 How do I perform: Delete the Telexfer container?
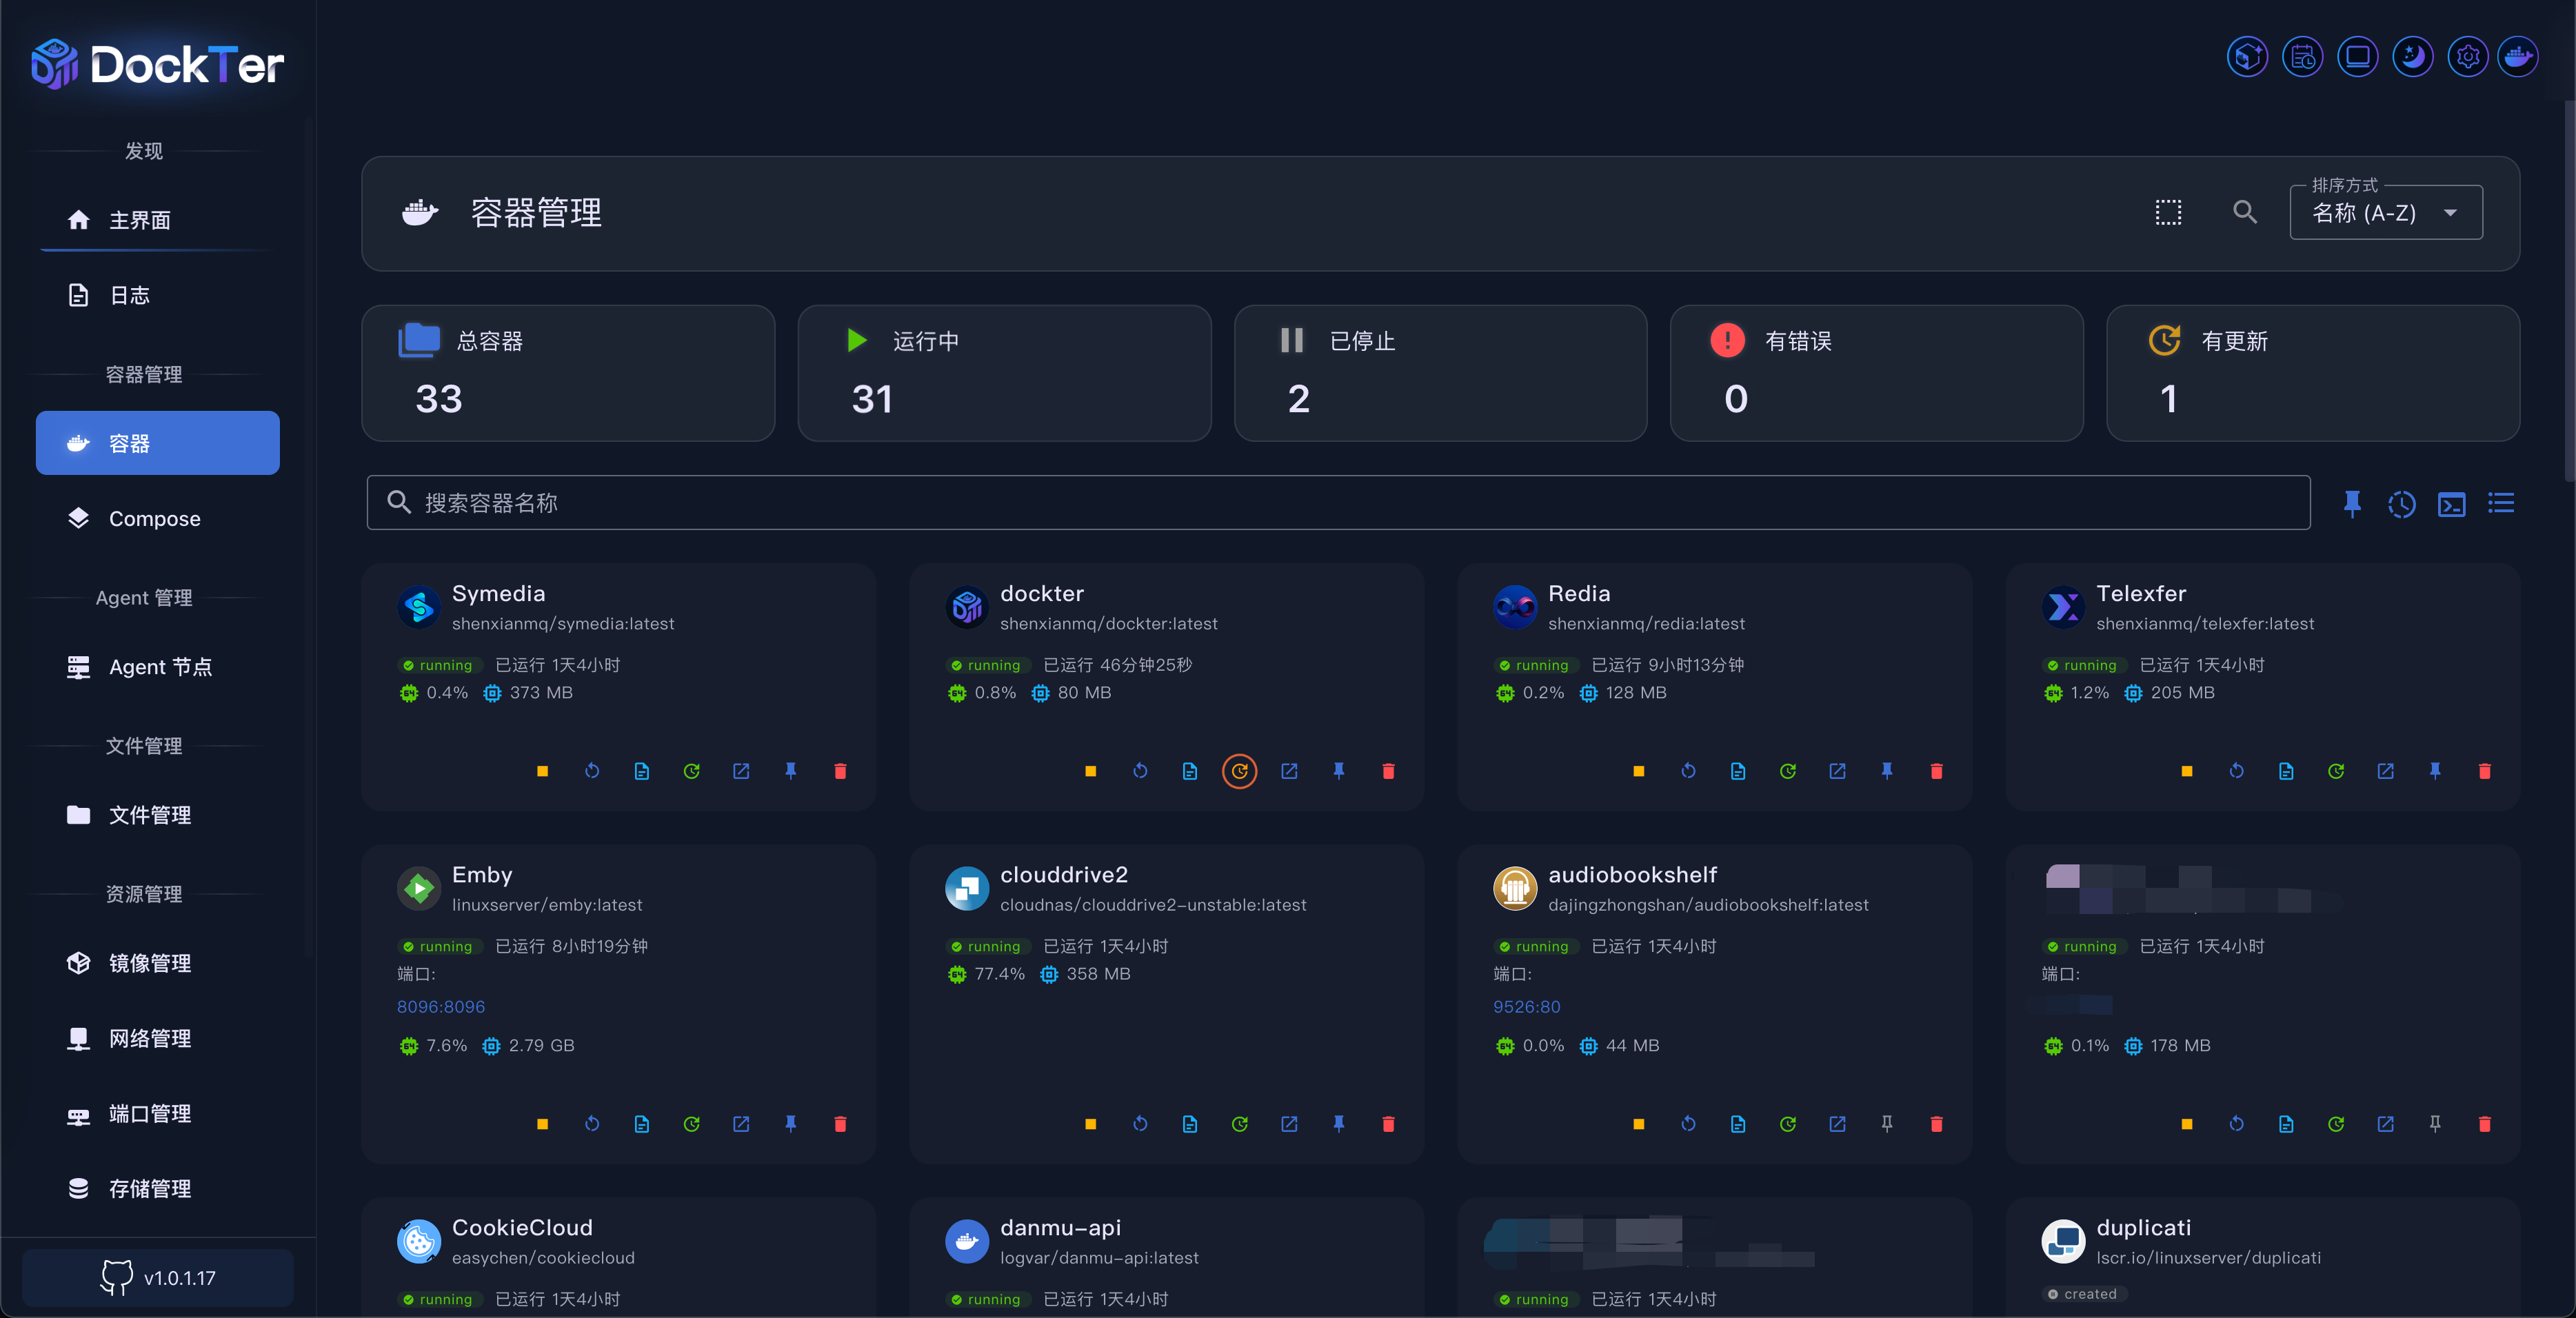click(x=2484, y=771)
